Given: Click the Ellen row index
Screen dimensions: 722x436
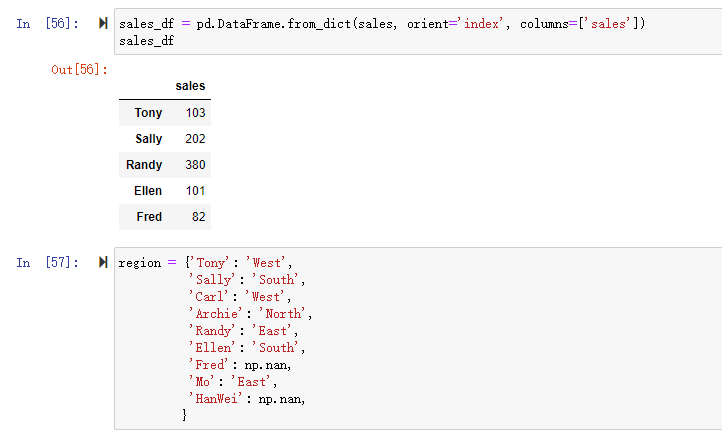Looking at the screenshot, I should click(147, 191).
